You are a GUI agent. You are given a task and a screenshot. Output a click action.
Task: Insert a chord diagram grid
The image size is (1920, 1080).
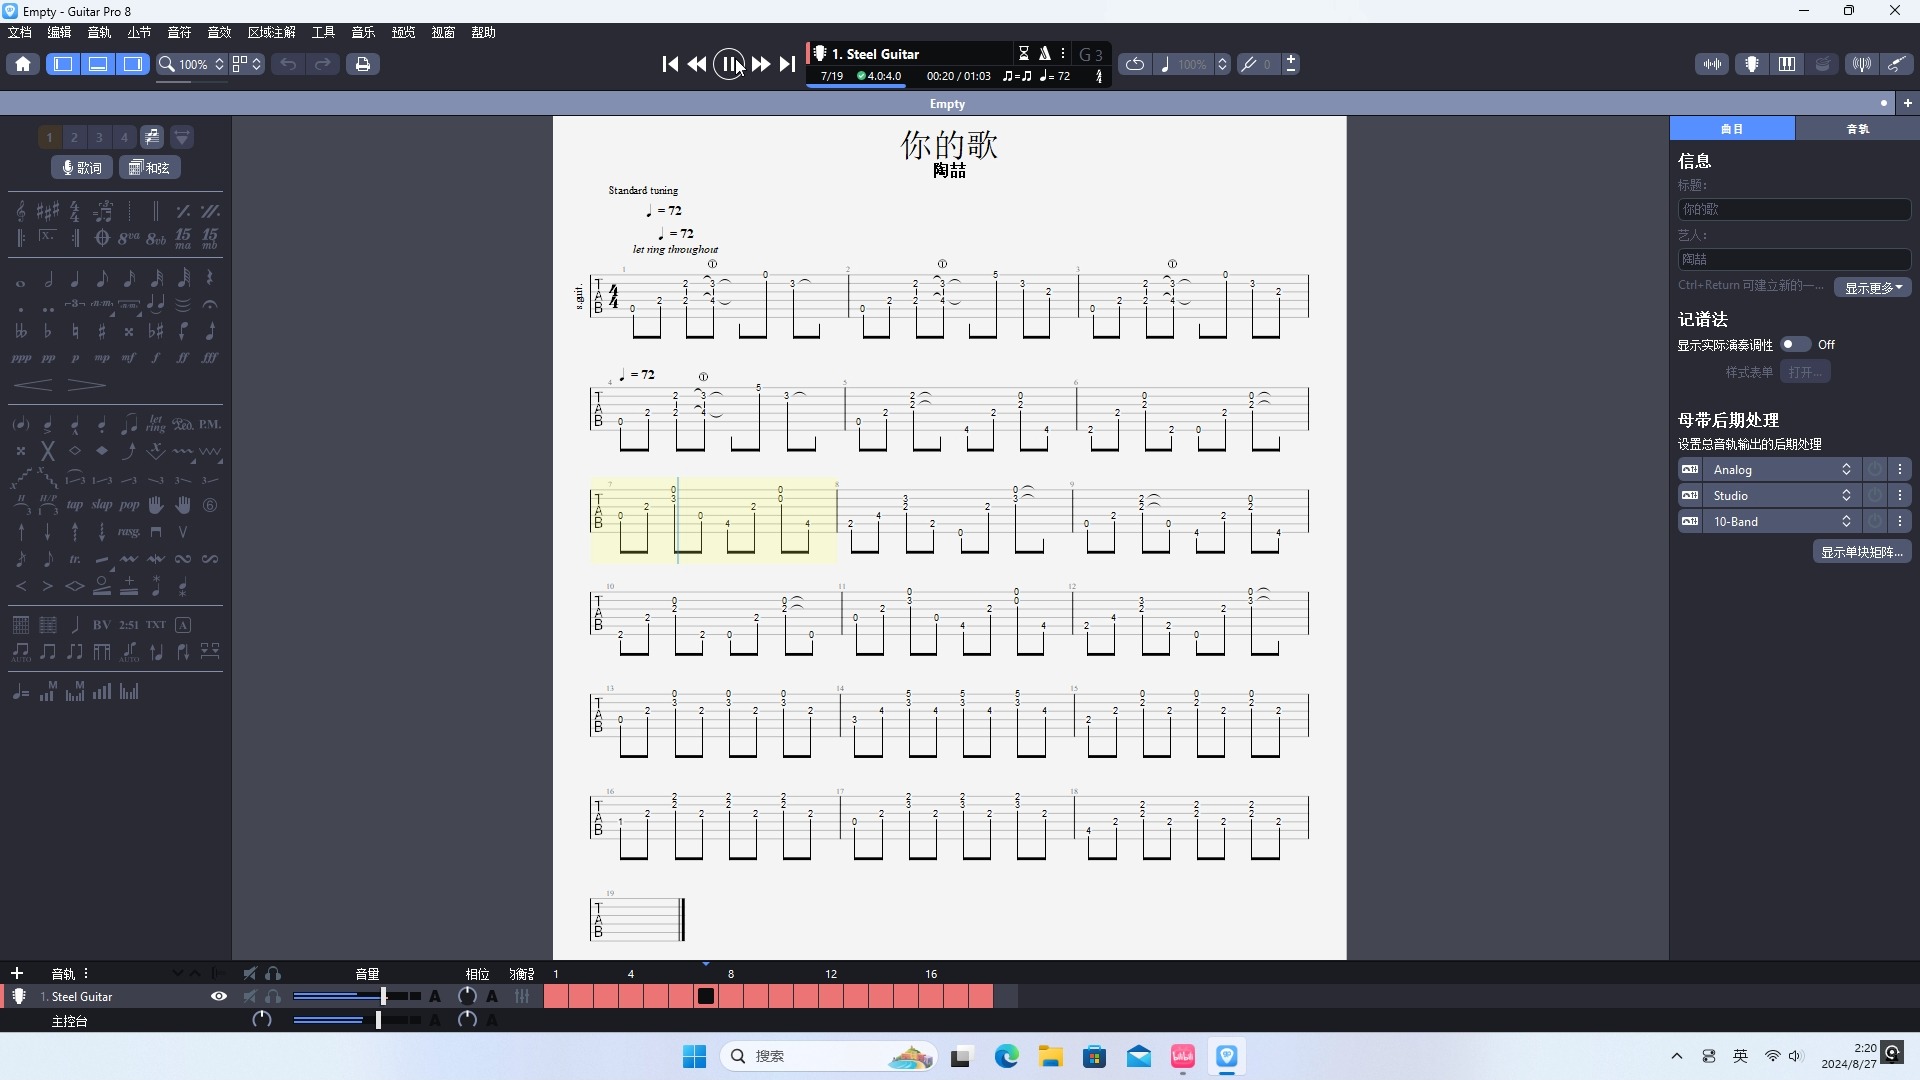pos(21,625)
